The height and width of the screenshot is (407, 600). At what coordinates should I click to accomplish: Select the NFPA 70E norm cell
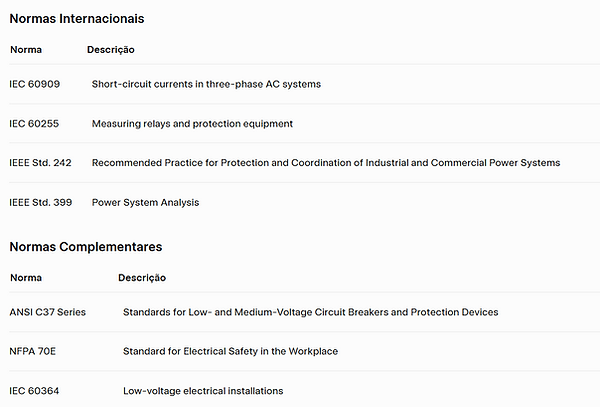pos(33,351)
